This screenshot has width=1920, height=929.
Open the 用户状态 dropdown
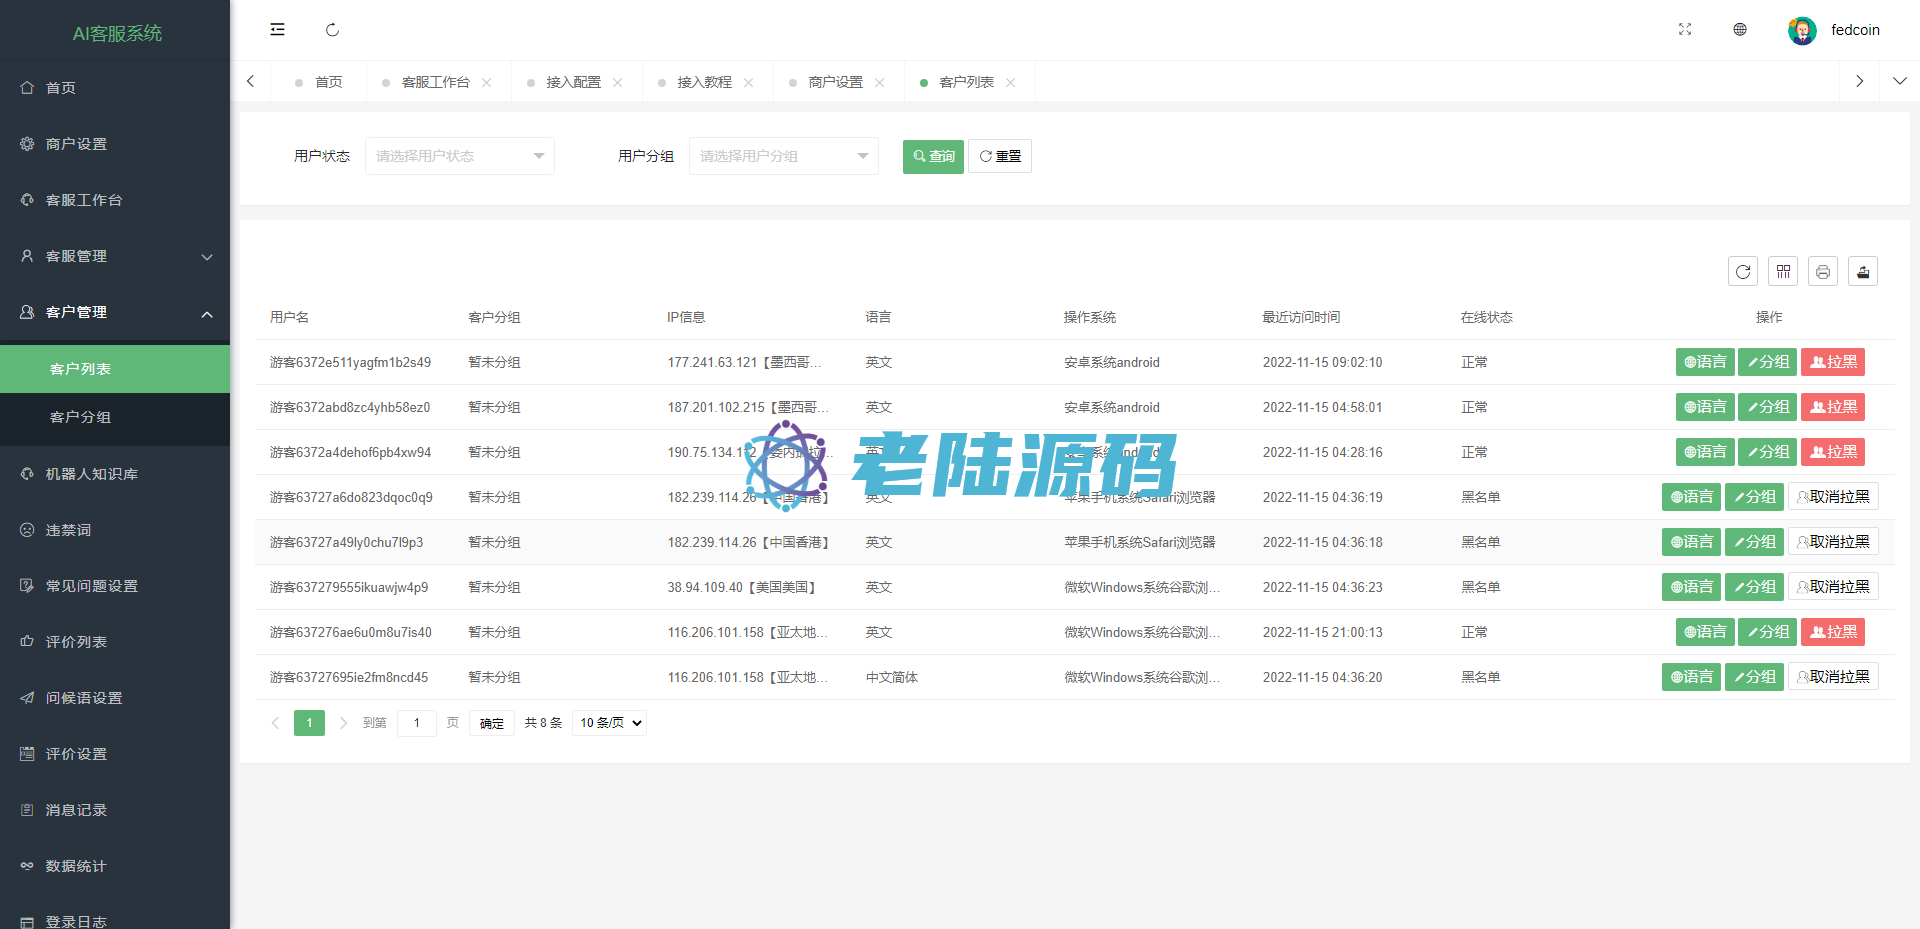coord(459,156)
